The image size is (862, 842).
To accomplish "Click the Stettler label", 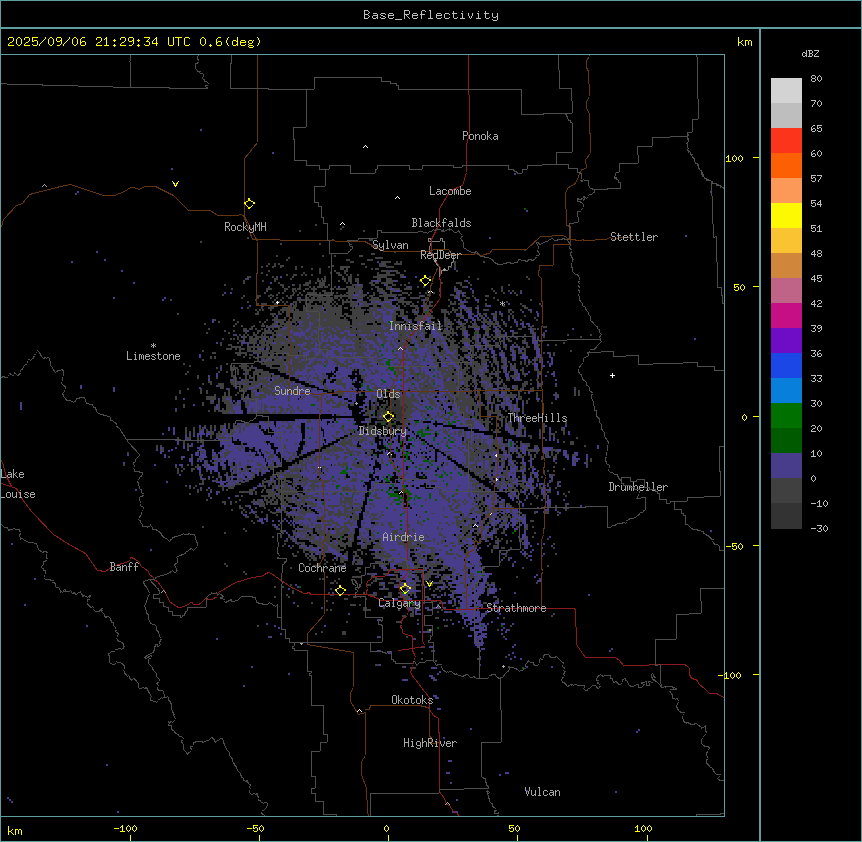I will pyautogui.click(x=634, y=237).
